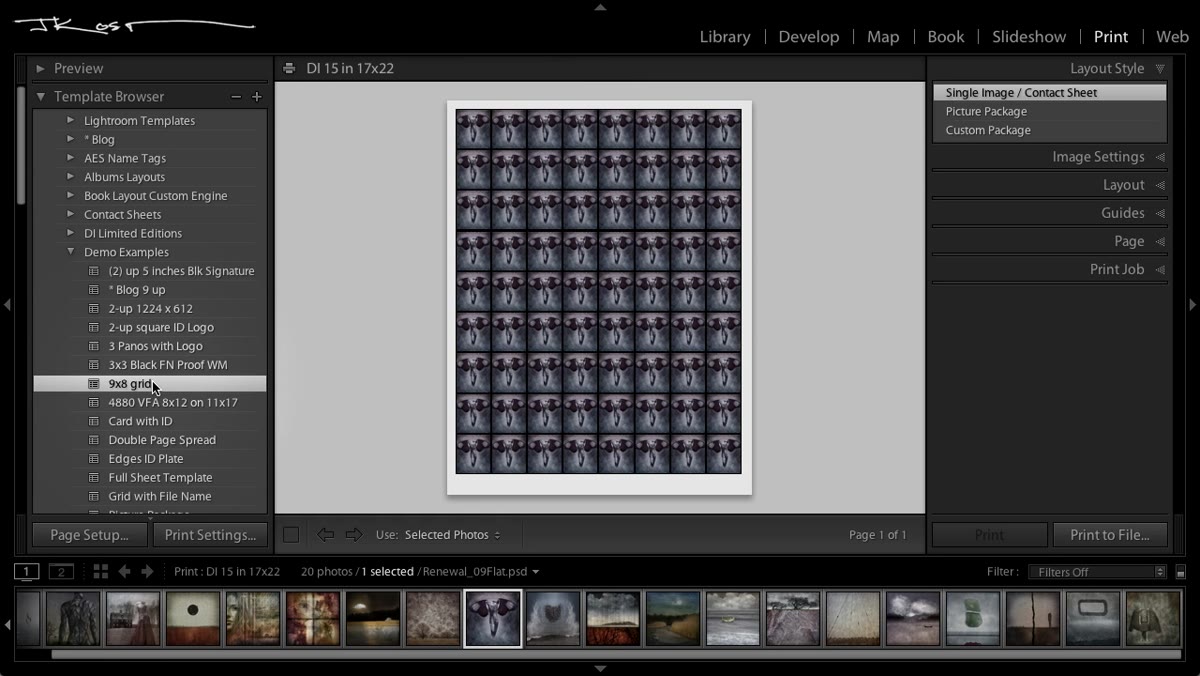Click the printer icon beside DI 15 in 17x22
This screenshot has width=1200, height=676.
point(289,69)
